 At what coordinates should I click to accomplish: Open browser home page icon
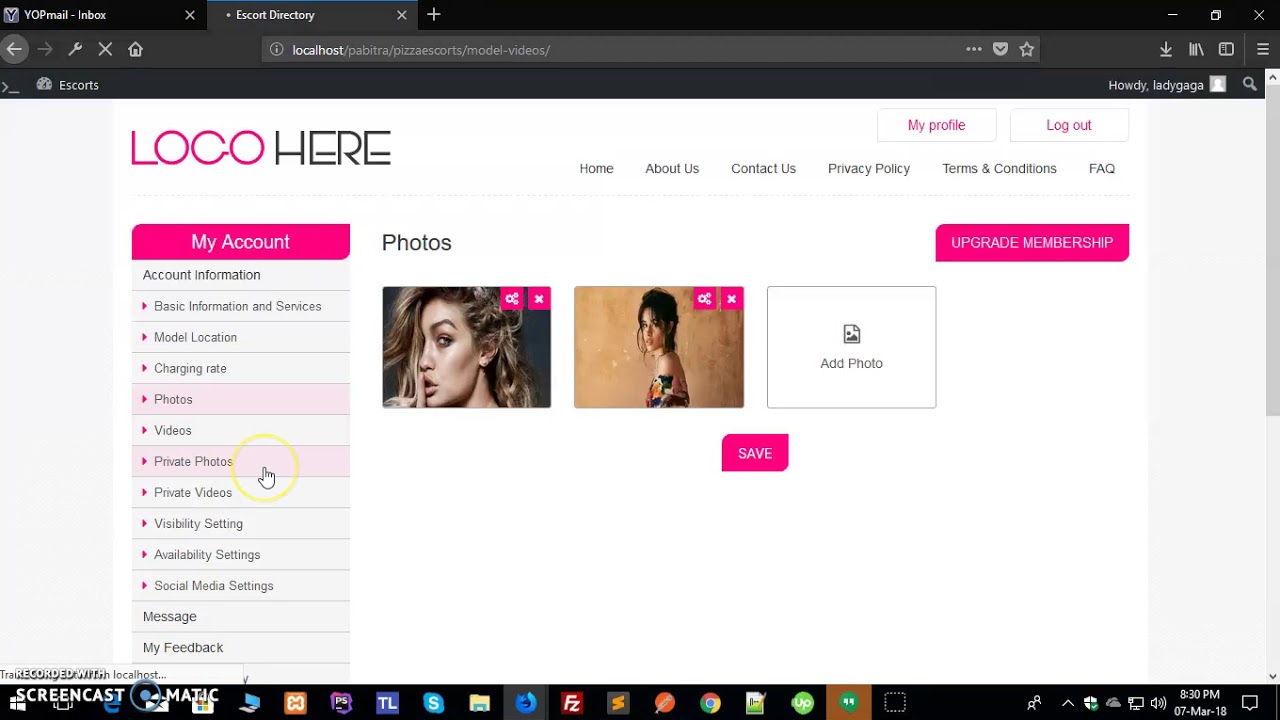pyautogui.click(x=135, y=49)
